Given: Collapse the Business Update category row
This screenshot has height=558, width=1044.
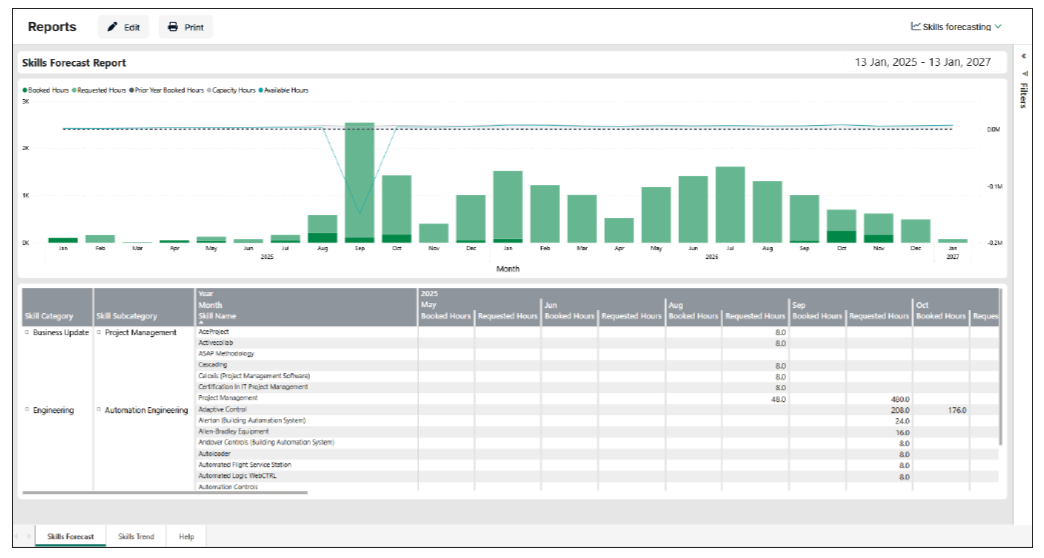Looking at the screenshot, I should point(27,332).
